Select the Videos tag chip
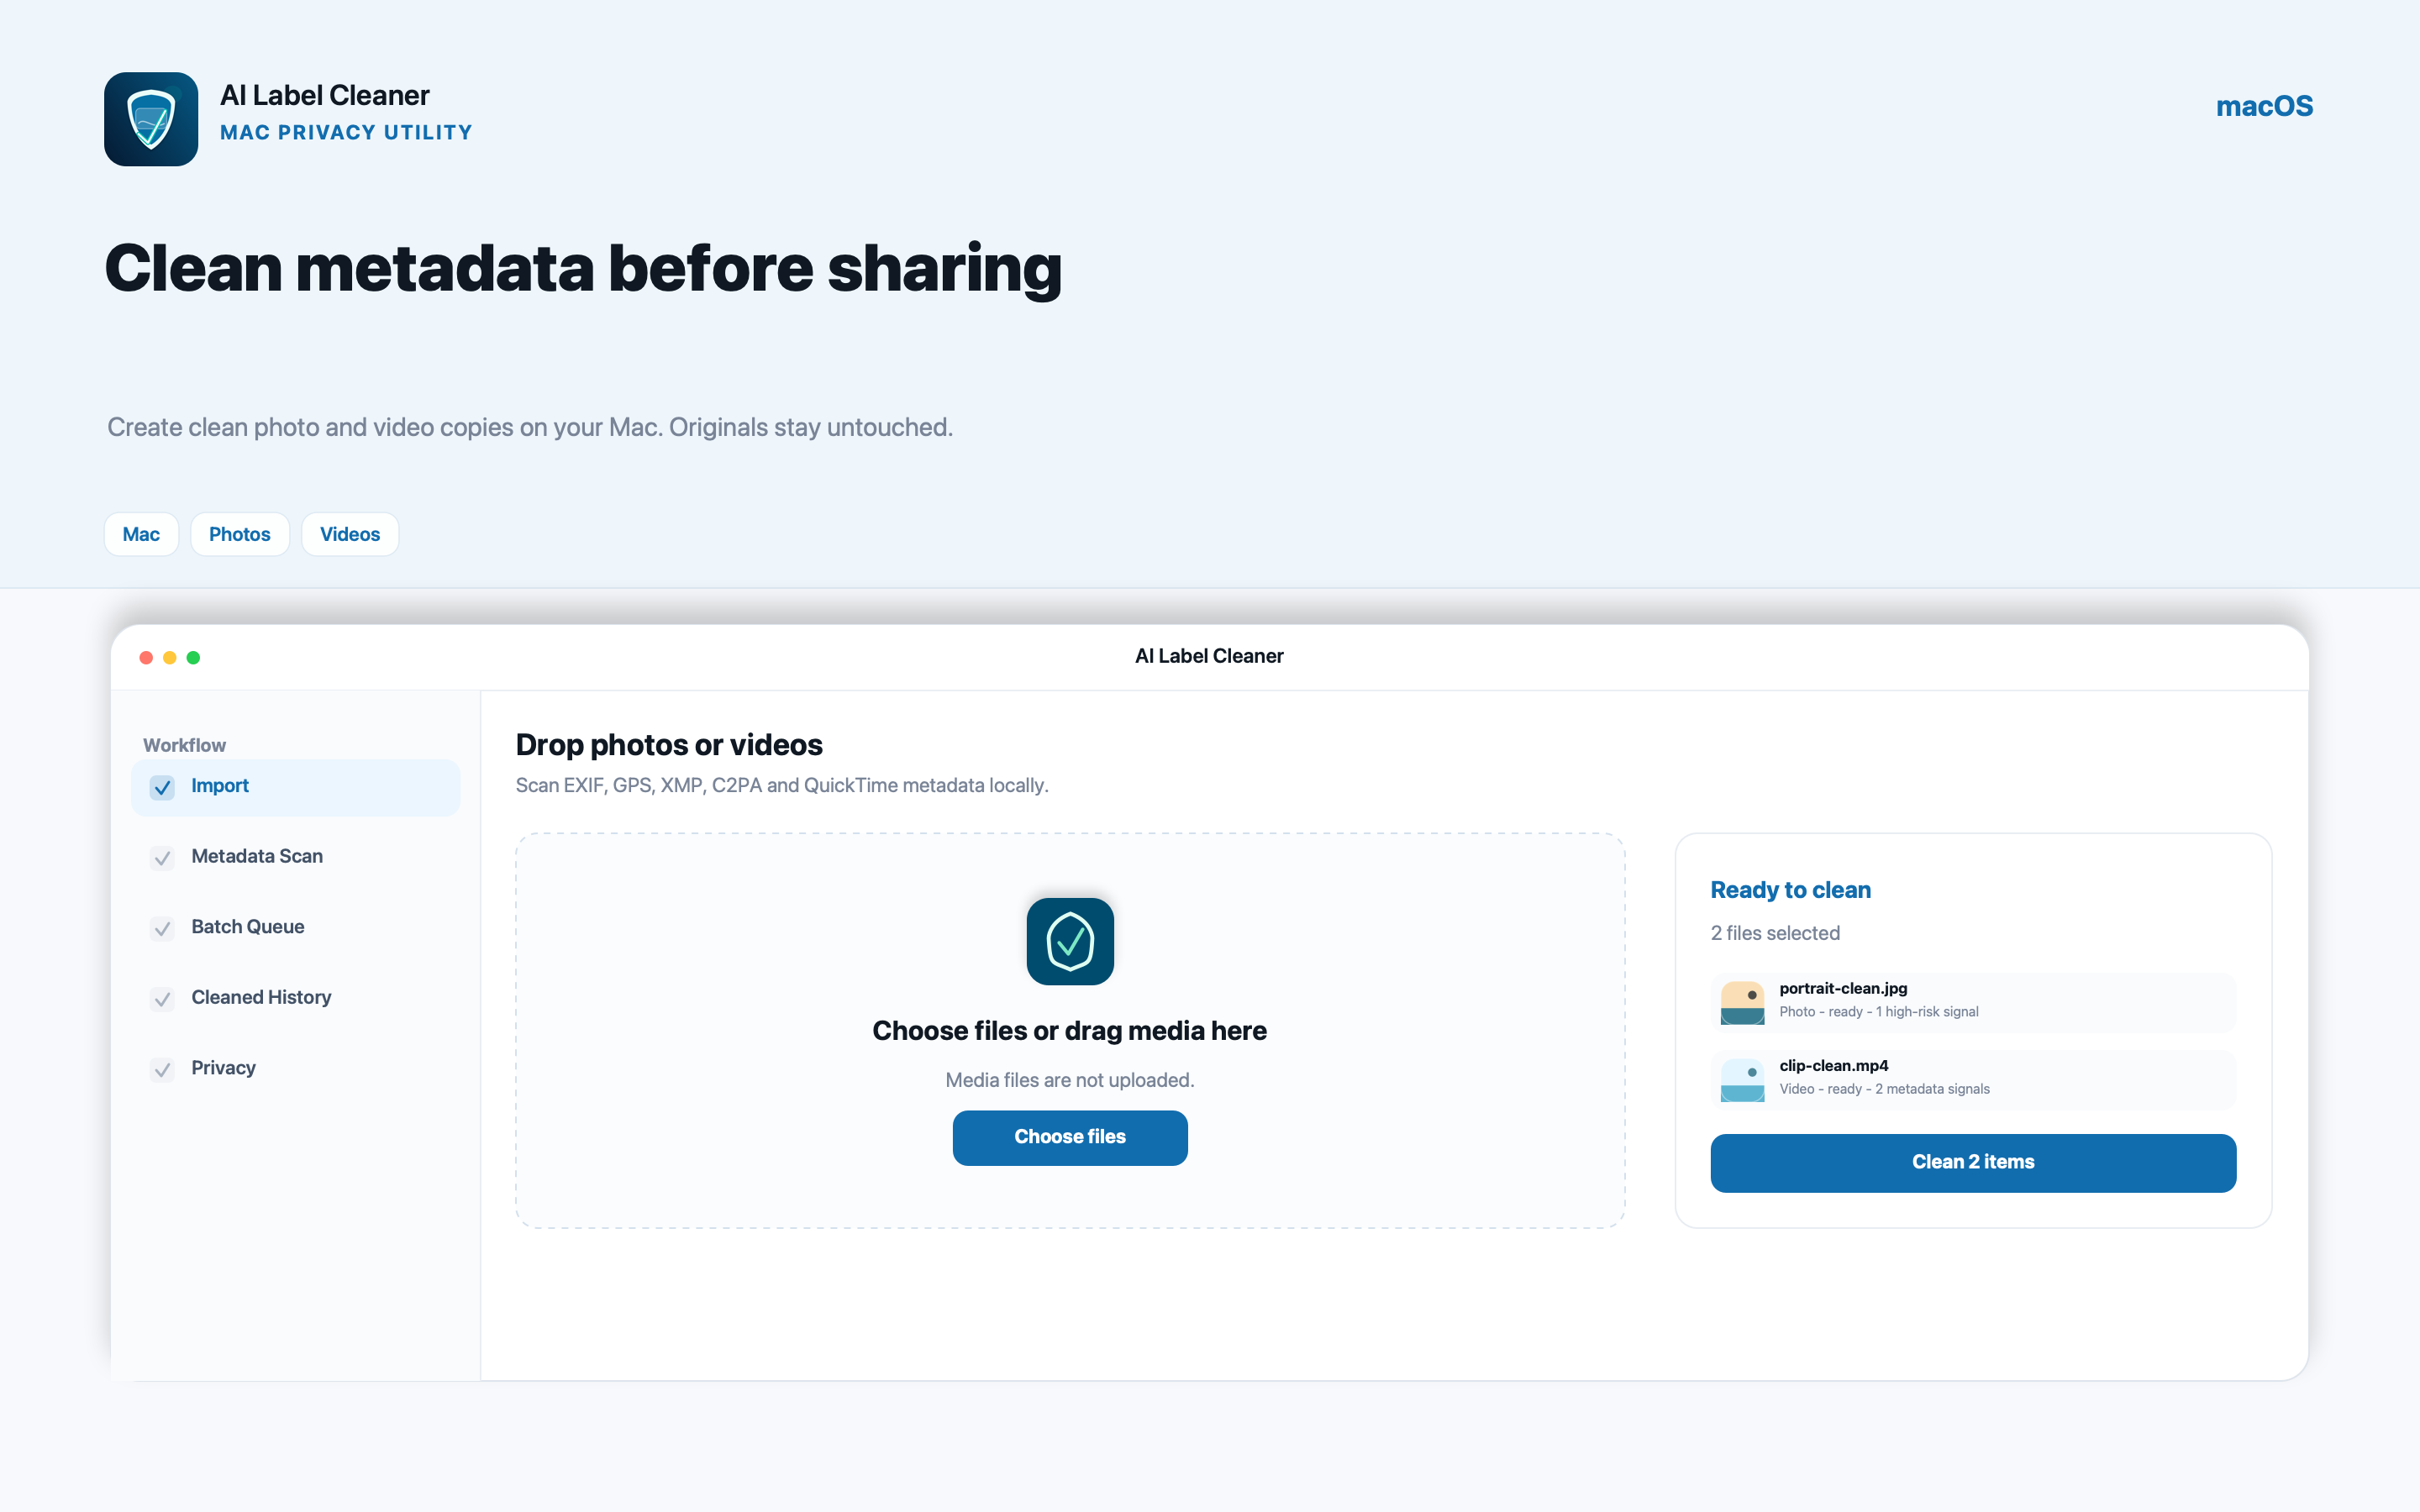The width and height of the screenshot is (2420, 1512). [350, 534]
